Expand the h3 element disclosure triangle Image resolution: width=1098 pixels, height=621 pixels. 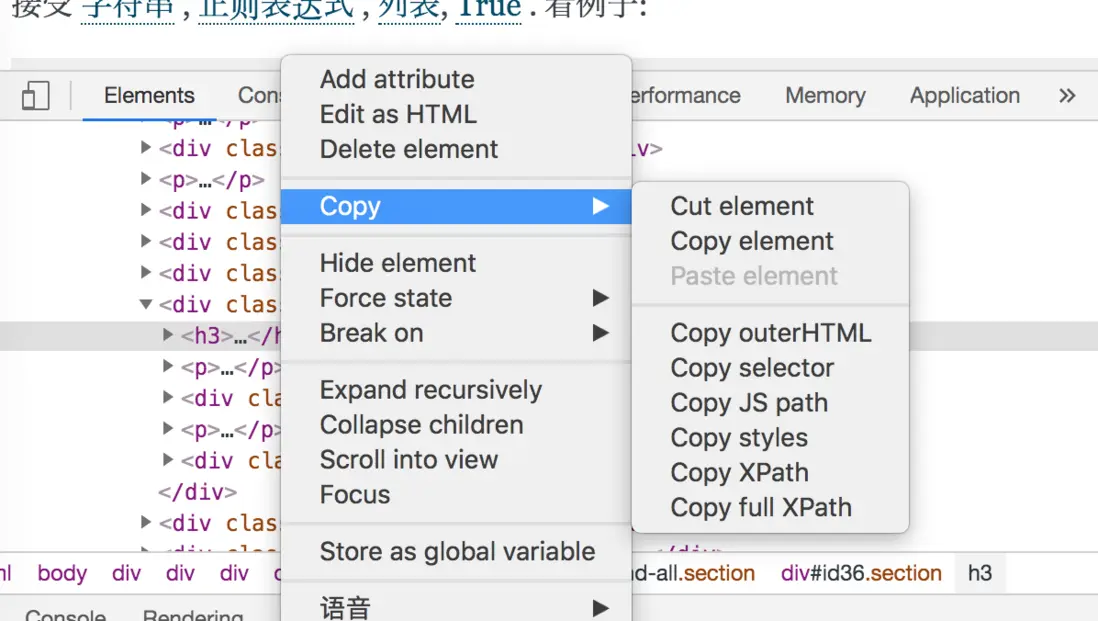168,336
